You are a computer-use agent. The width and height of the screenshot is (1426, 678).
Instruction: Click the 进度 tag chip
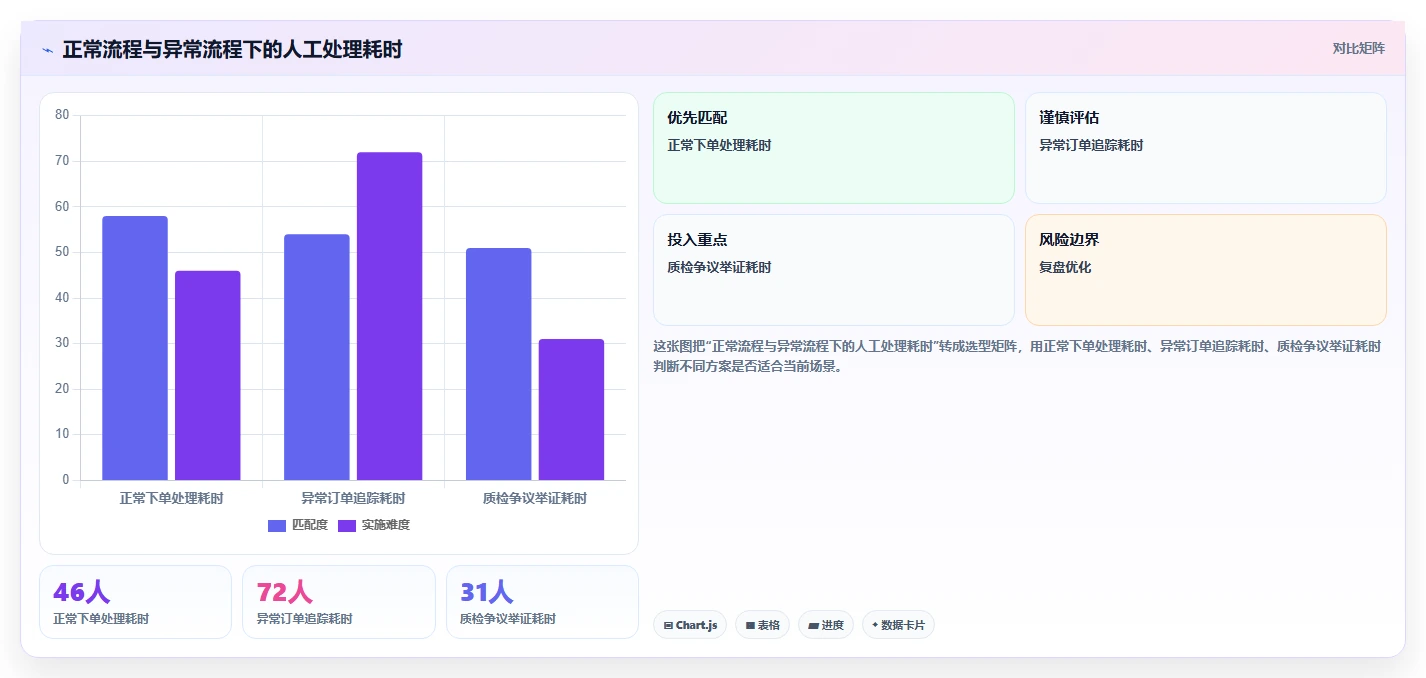pyautogui.click(x=826, y=625)
